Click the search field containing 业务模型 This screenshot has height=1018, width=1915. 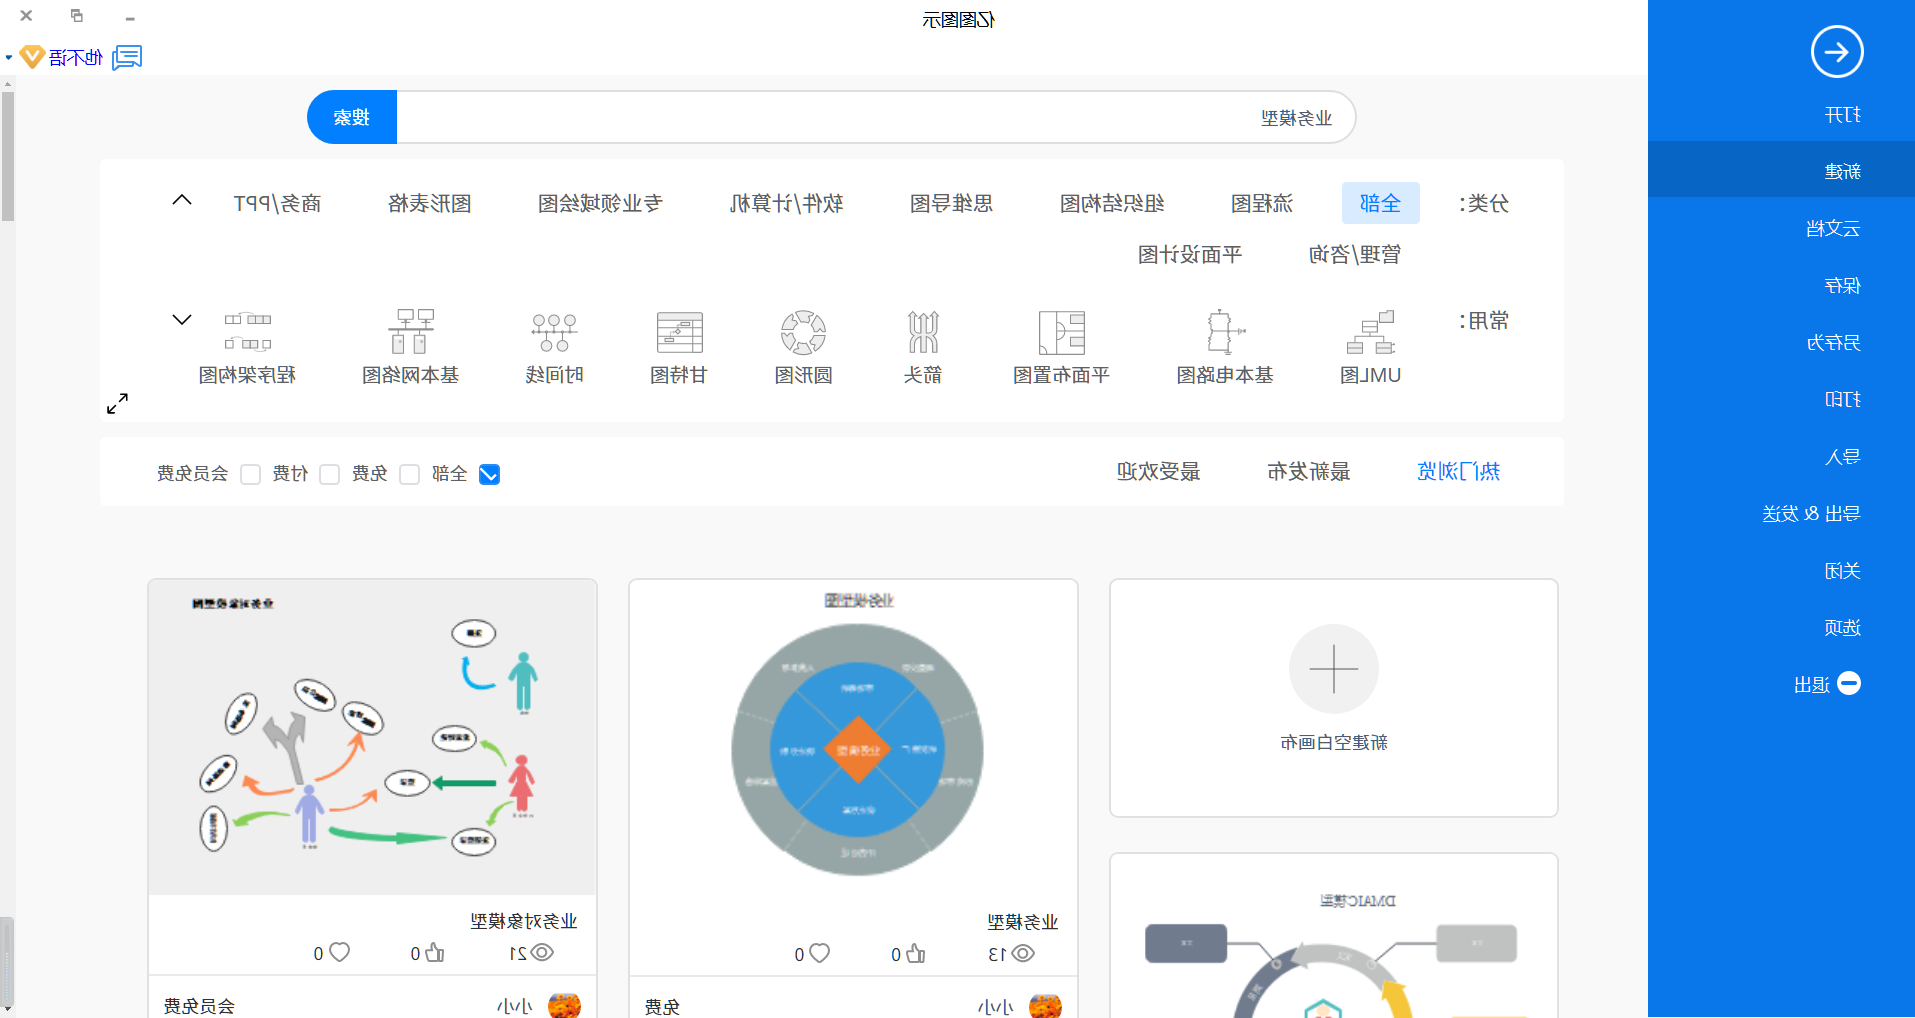click(x=876, y=117)
